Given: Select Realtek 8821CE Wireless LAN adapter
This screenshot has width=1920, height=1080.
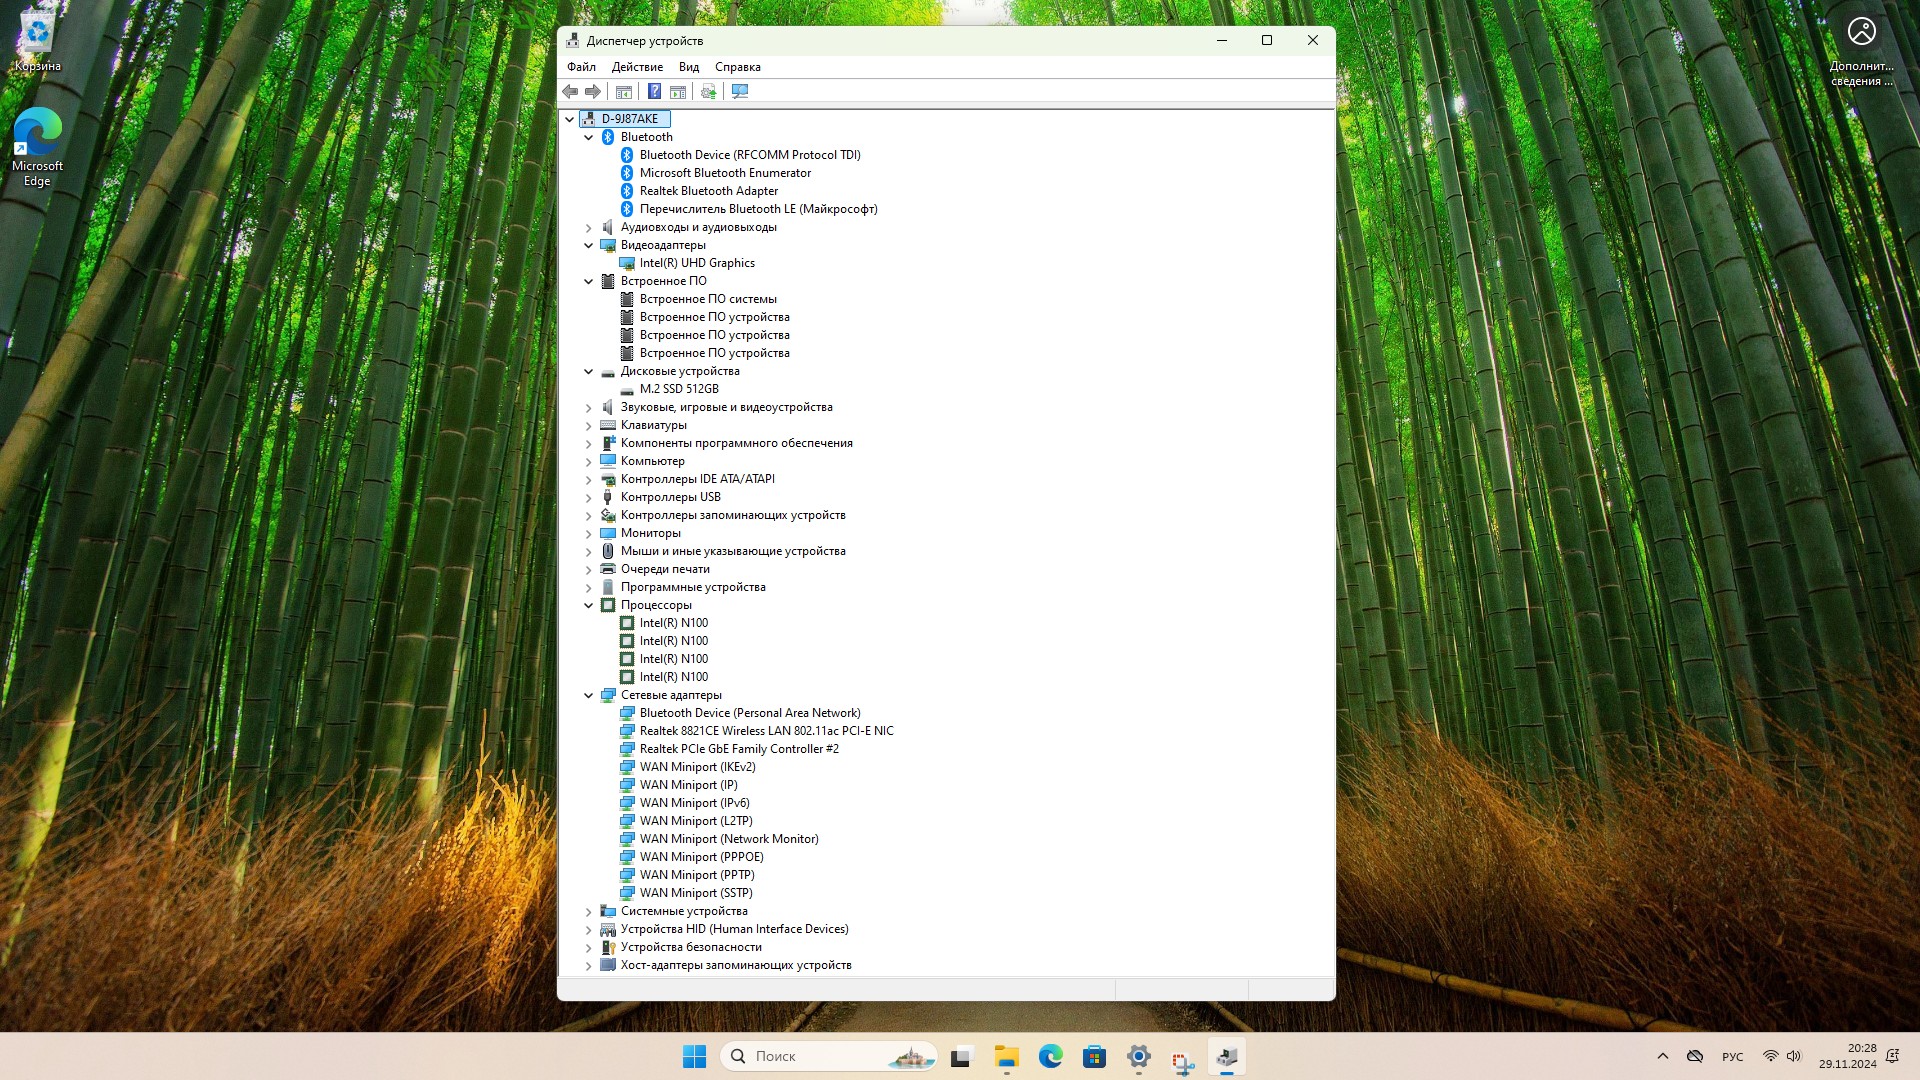Looking at the screenshot, I should (x=766, y=731).
